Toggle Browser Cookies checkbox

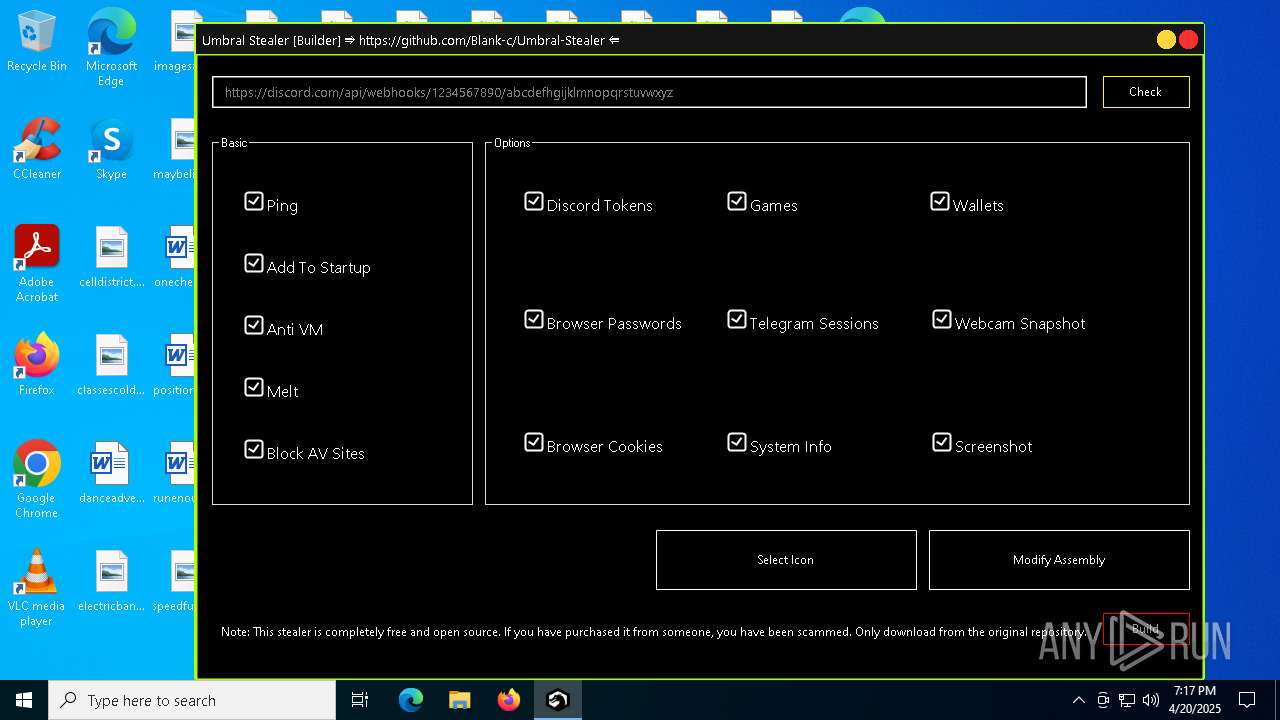(534, 443)
